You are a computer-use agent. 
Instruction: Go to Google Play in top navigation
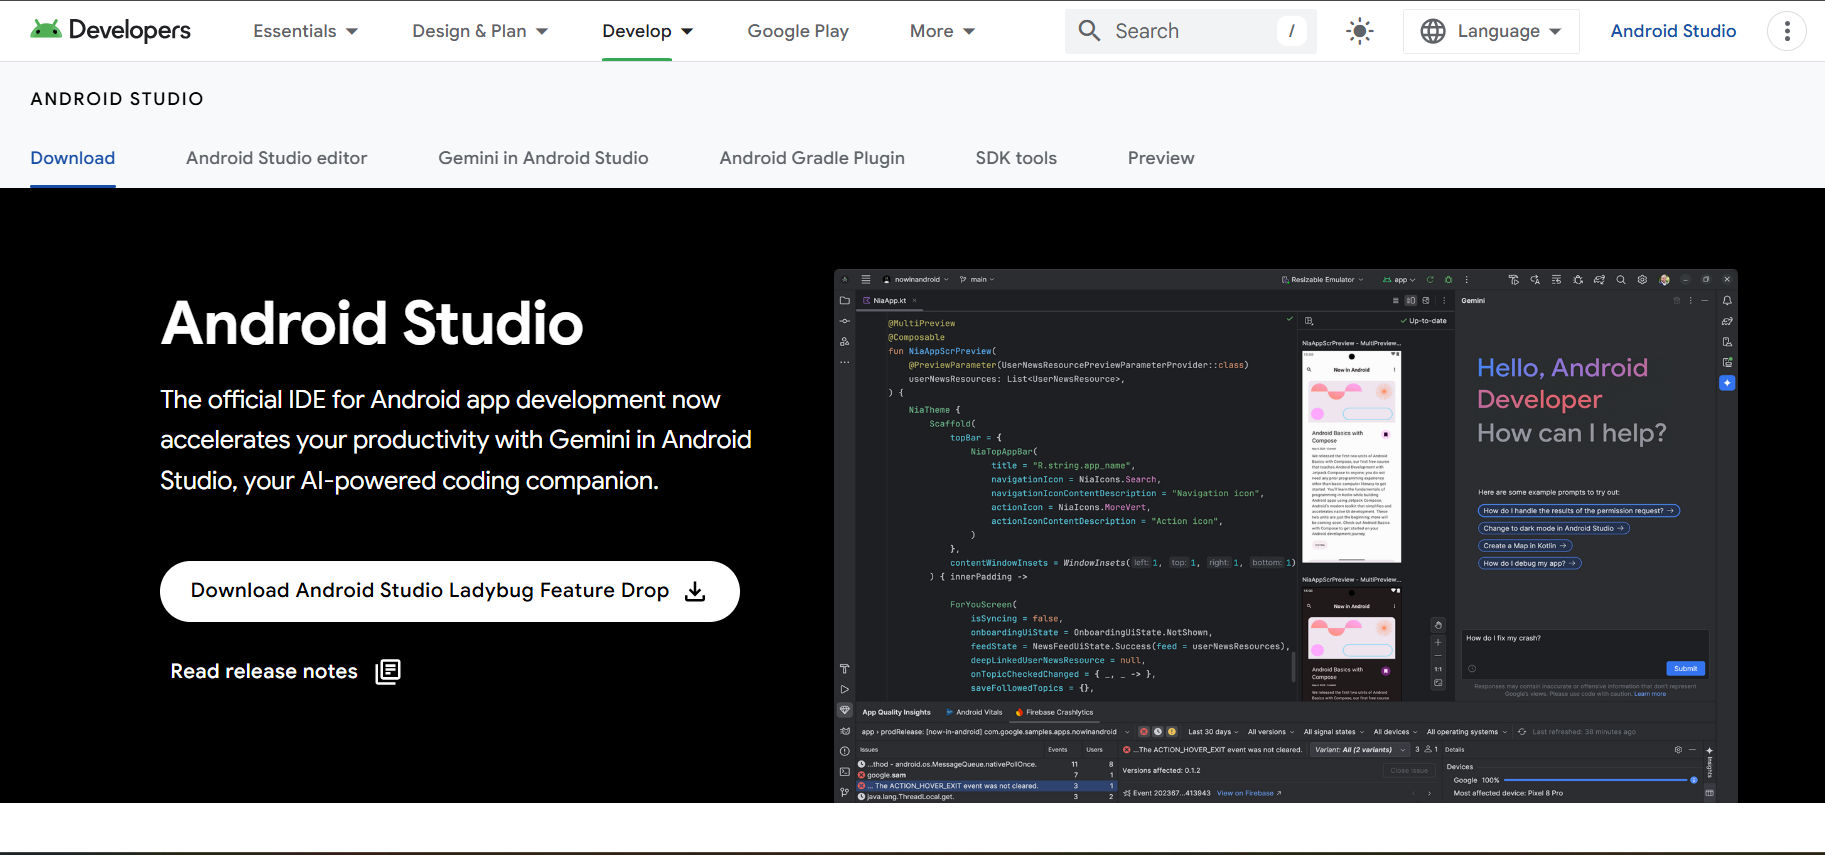798,31
